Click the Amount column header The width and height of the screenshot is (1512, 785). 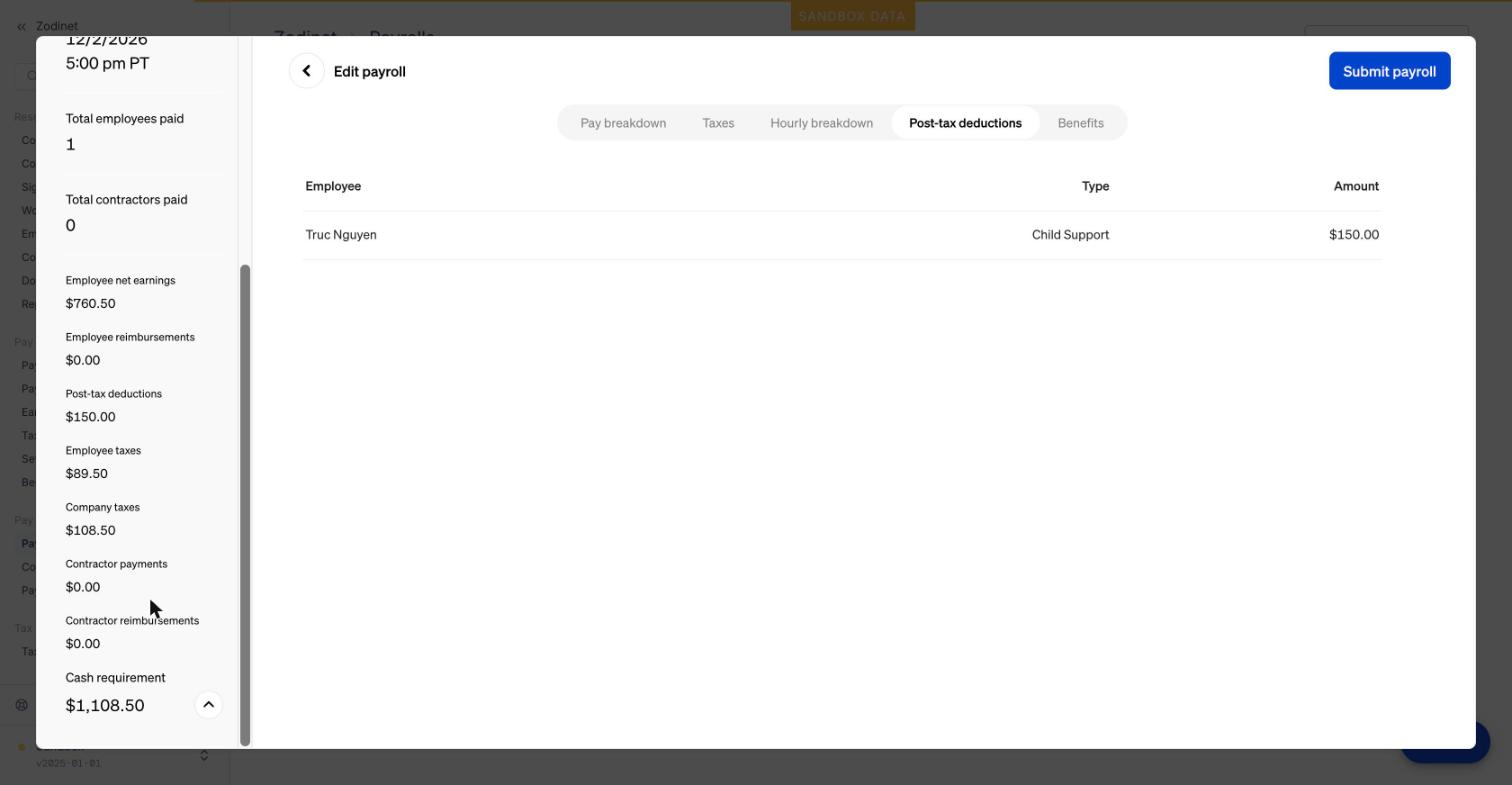tap(1356, 186)
